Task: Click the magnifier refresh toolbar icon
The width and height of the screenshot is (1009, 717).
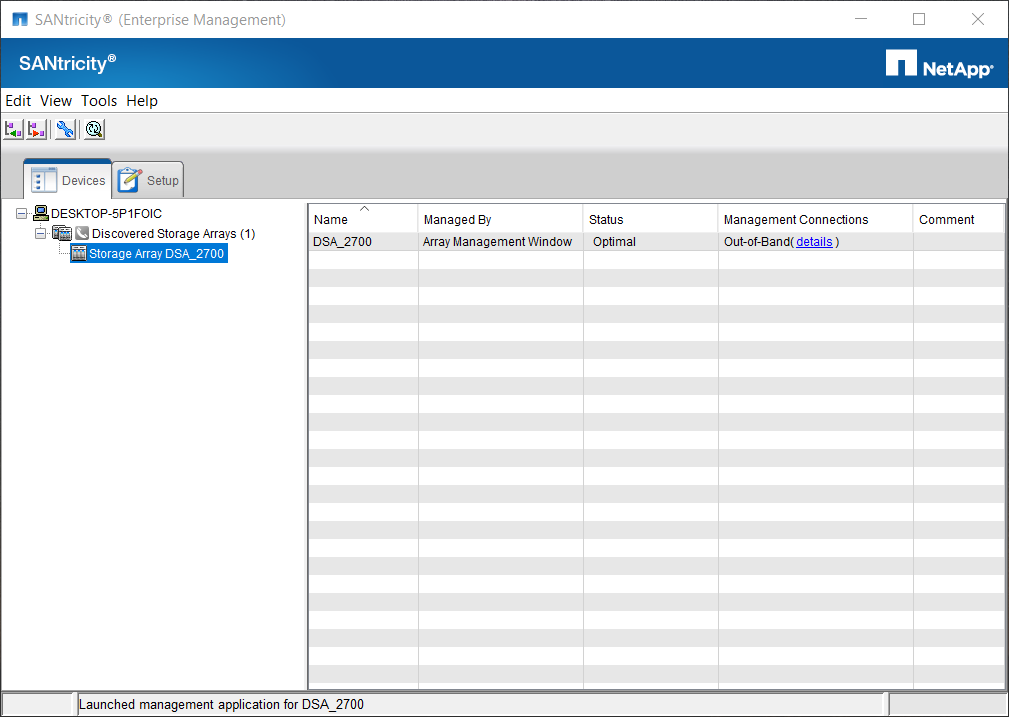Action: [x=94, y=129]
